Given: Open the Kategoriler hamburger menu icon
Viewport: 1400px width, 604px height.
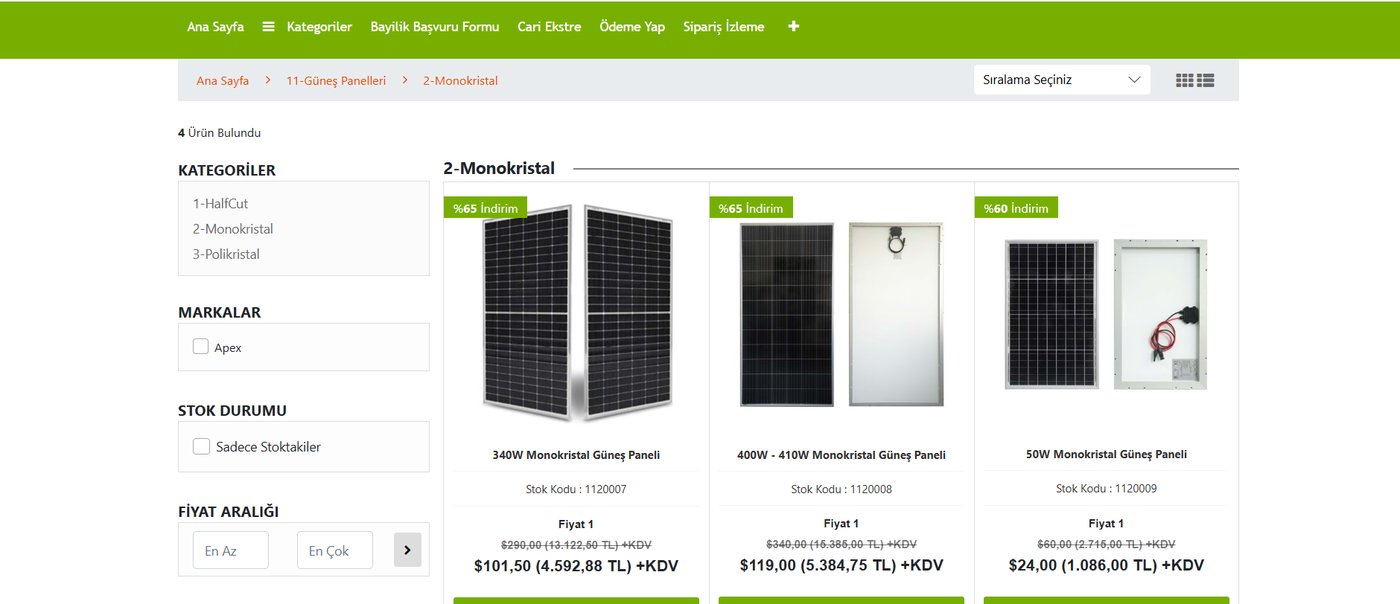Looking at the screenshot, I should click(x=268, y=27).
